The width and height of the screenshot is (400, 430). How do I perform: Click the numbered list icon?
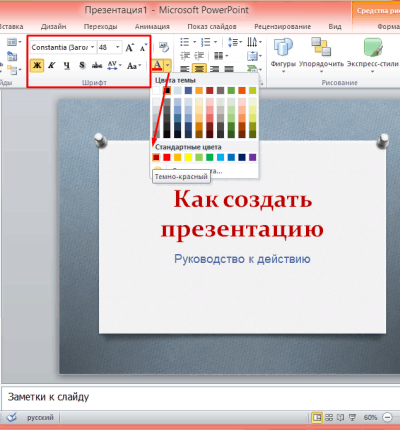tap(205, 42)
